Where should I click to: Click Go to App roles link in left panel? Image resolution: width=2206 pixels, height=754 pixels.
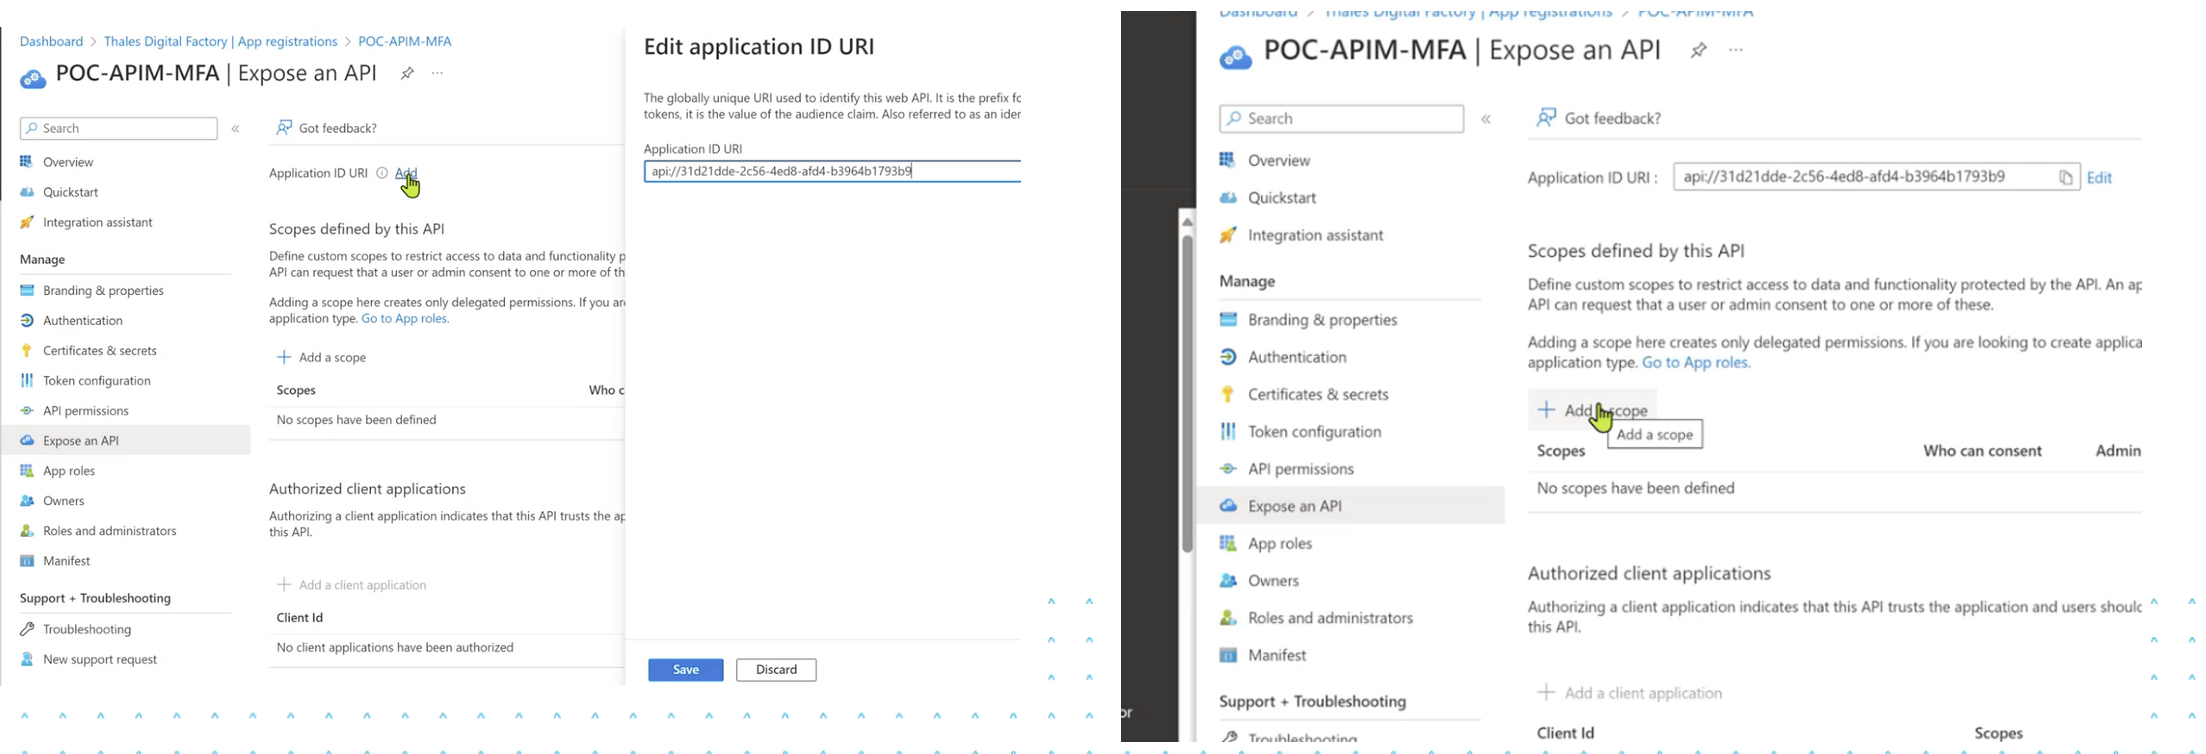coord(405,318)
